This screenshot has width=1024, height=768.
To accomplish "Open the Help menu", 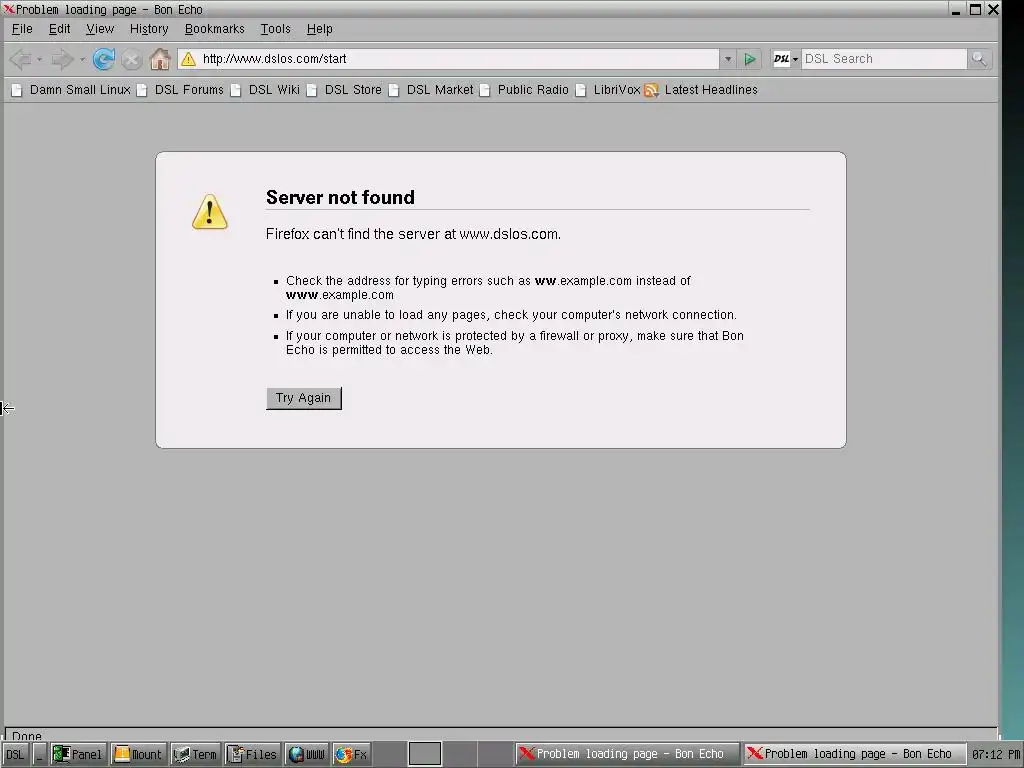I will point(319,29).
